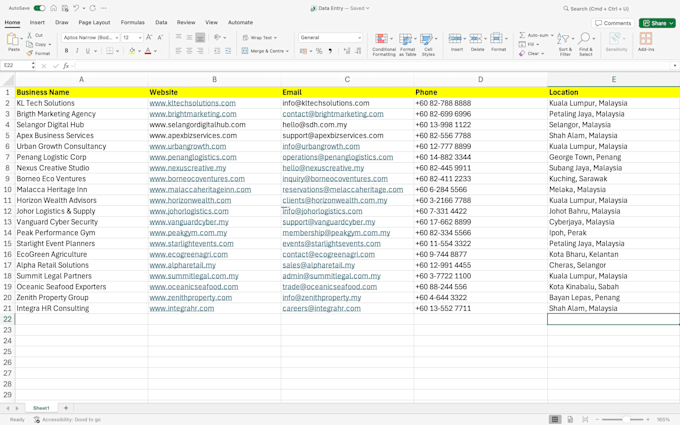Viewport: 680px width, 425px height.
Task: Click the Share button
Action: [657, 23]
